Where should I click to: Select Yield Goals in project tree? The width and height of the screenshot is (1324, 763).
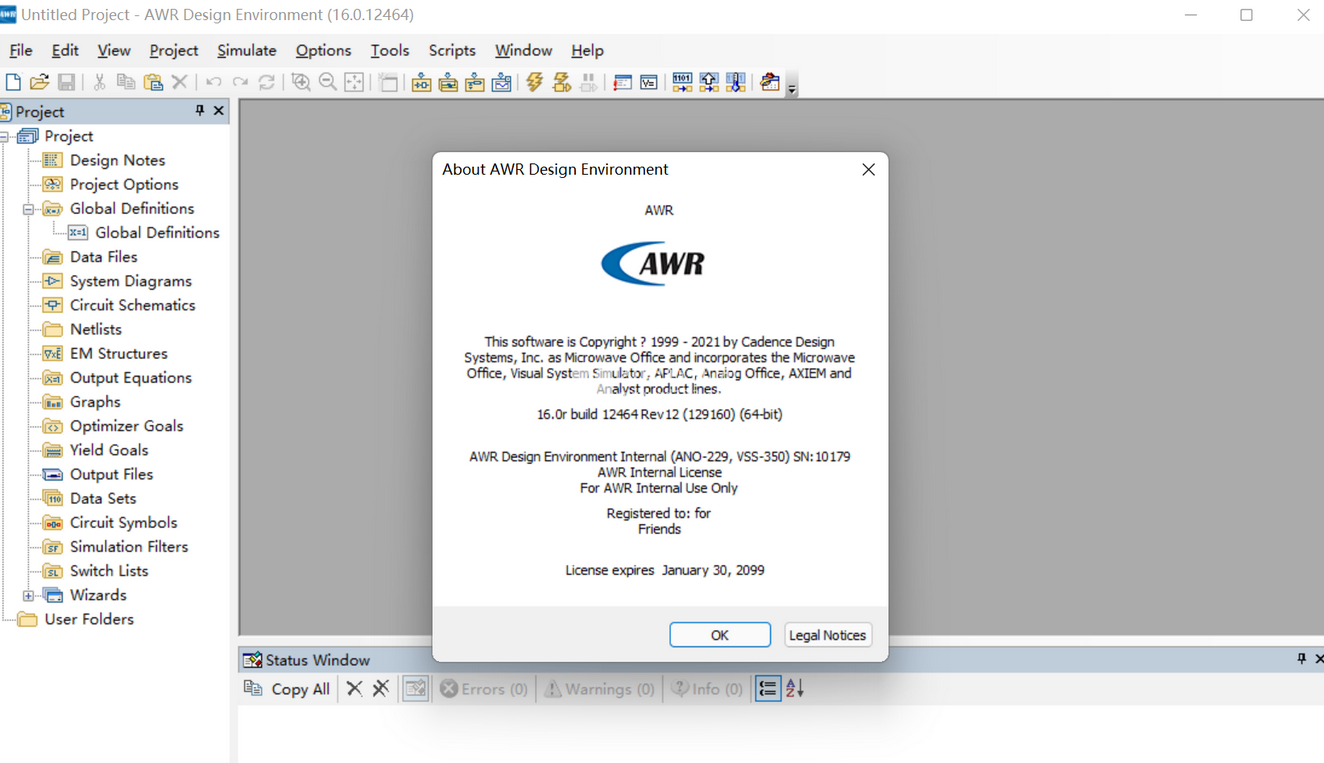point(109,450)
